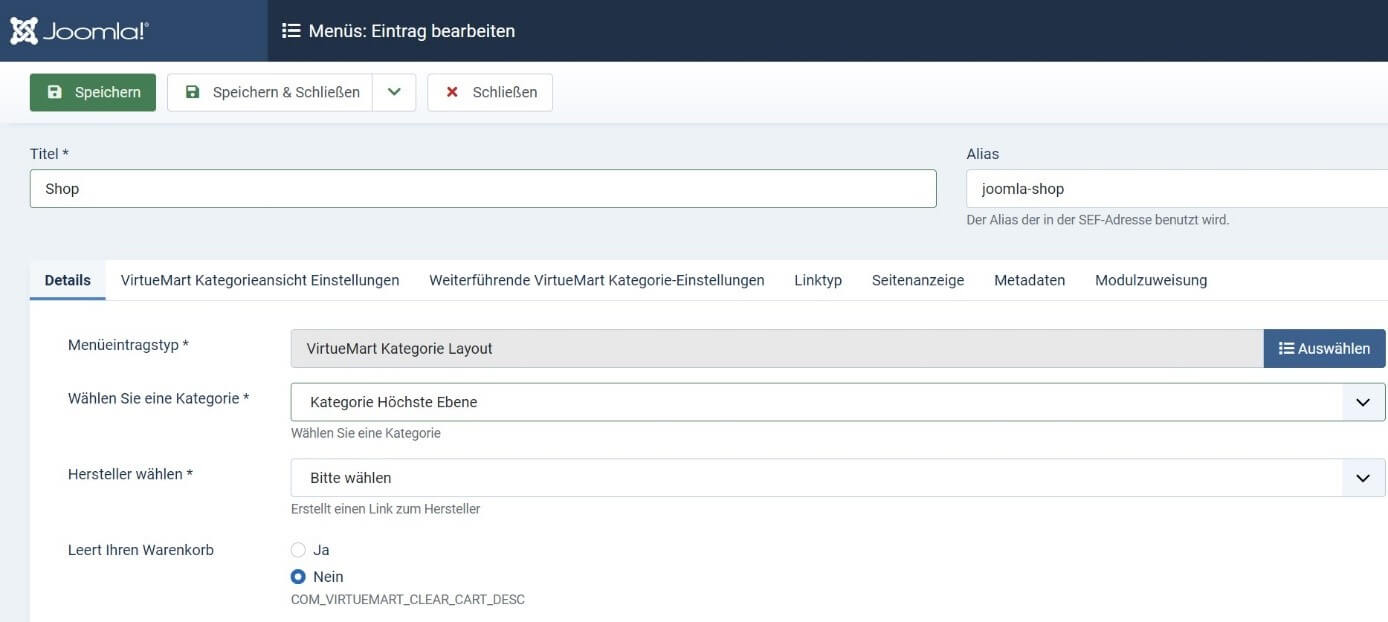Click the Joomla! logo

80,31
